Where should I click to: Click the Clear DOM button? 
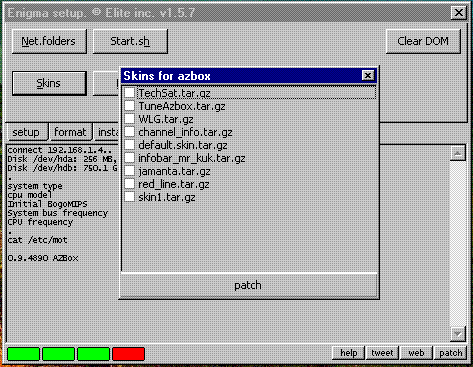[423, 41]
